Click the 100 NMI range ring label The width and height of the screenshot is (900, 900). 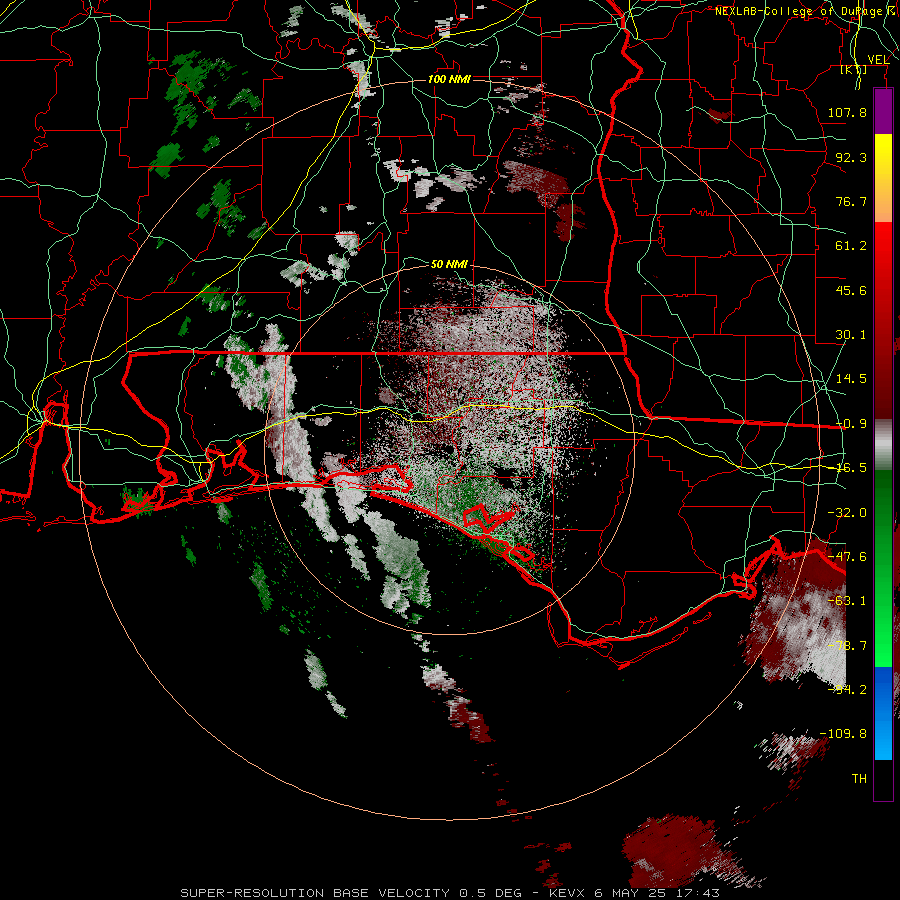[x=449, y=79]
